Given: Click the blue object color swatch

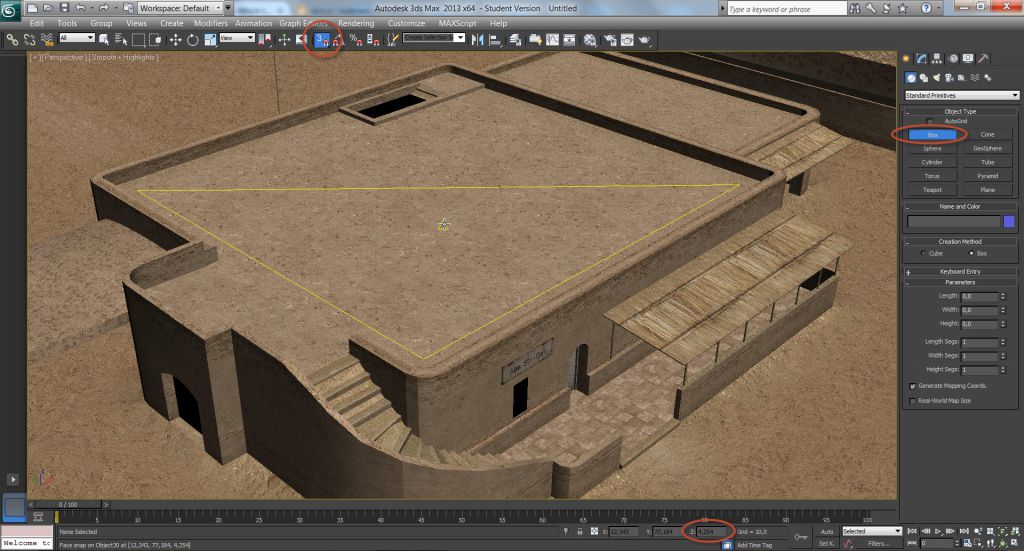Looking at the screenshot, I should [x=1009, y=222].
